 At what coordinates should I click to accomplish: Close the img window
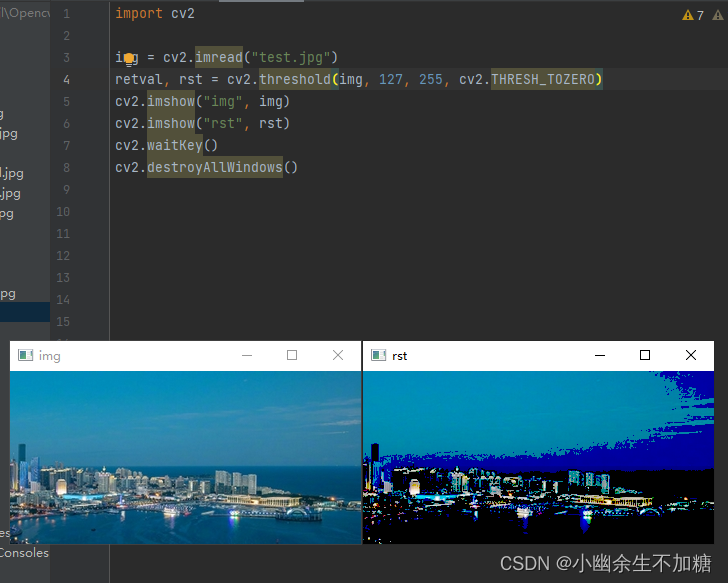338,355
